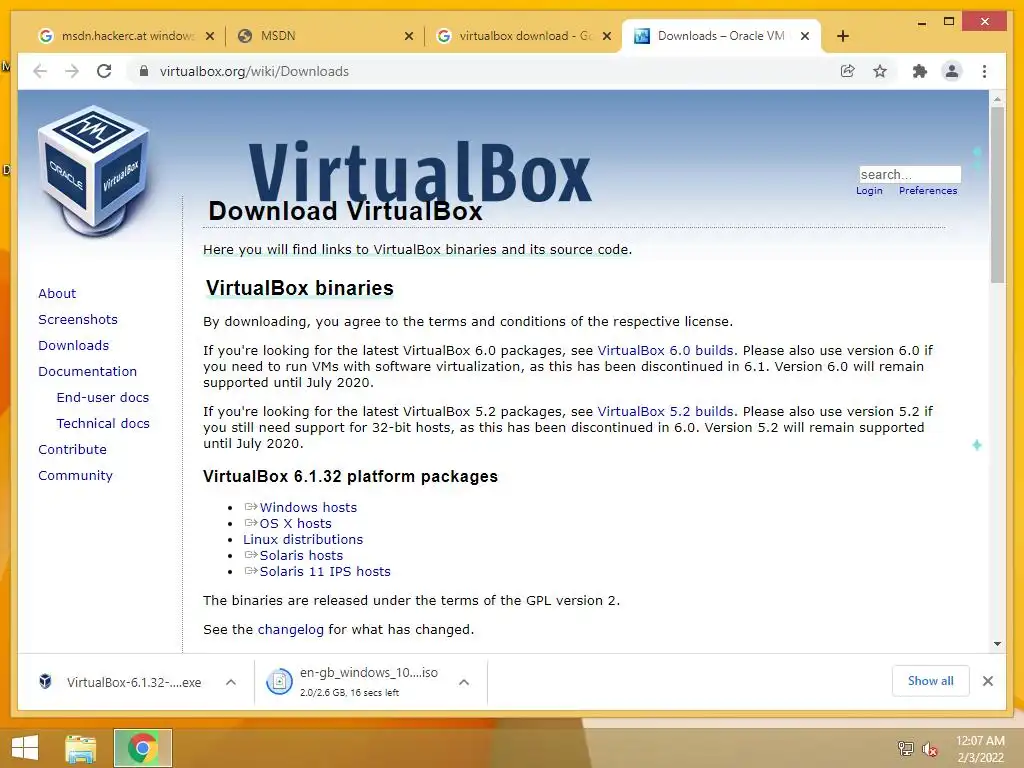
Task: Open the Linux distributions link
Action: [303, 539]
